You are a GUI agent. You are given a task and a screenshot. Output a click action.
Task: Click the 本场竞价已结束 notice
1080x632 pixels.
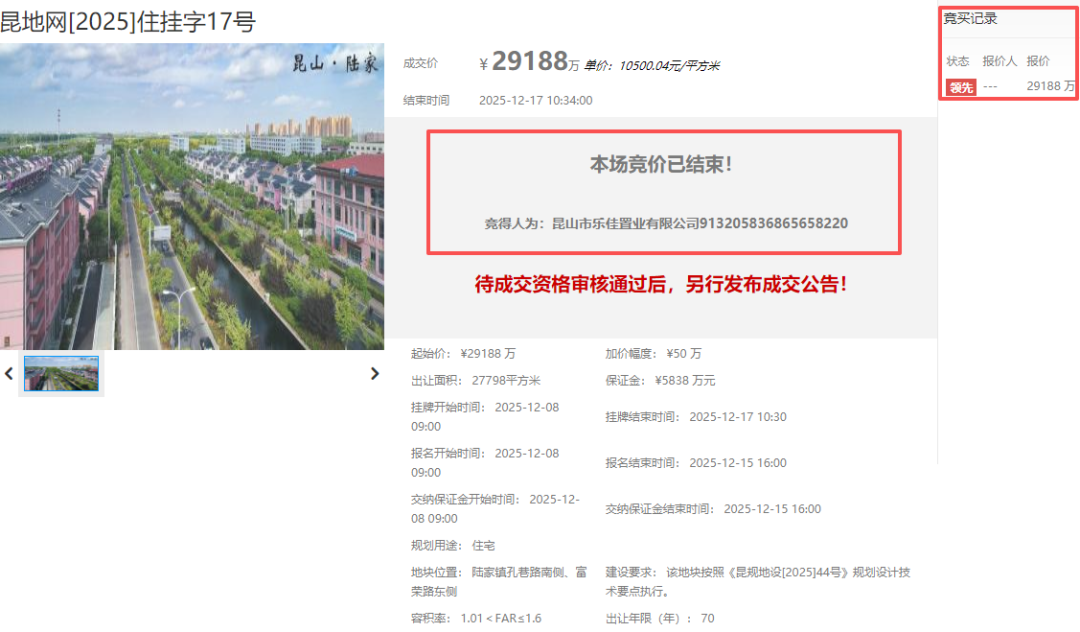pyautogui.click(x=661, y=165)
